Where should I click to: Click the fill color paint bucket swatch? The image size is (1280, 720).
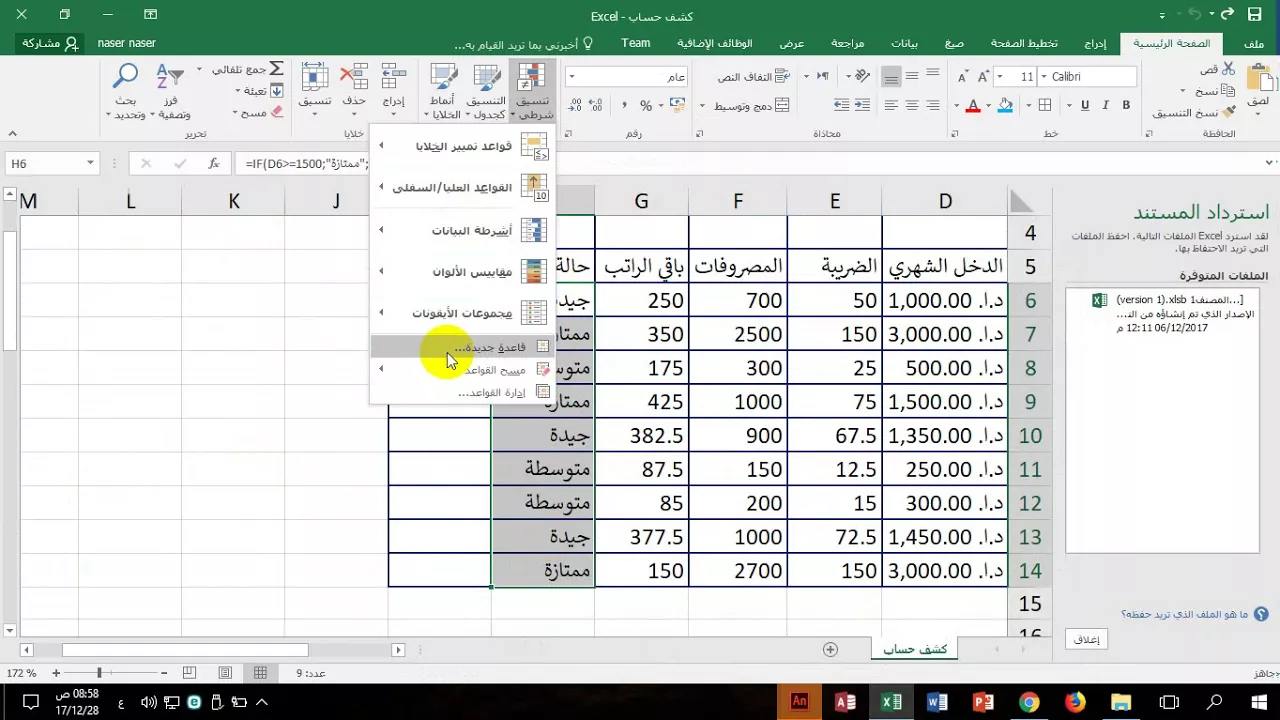click(1005, 105)
